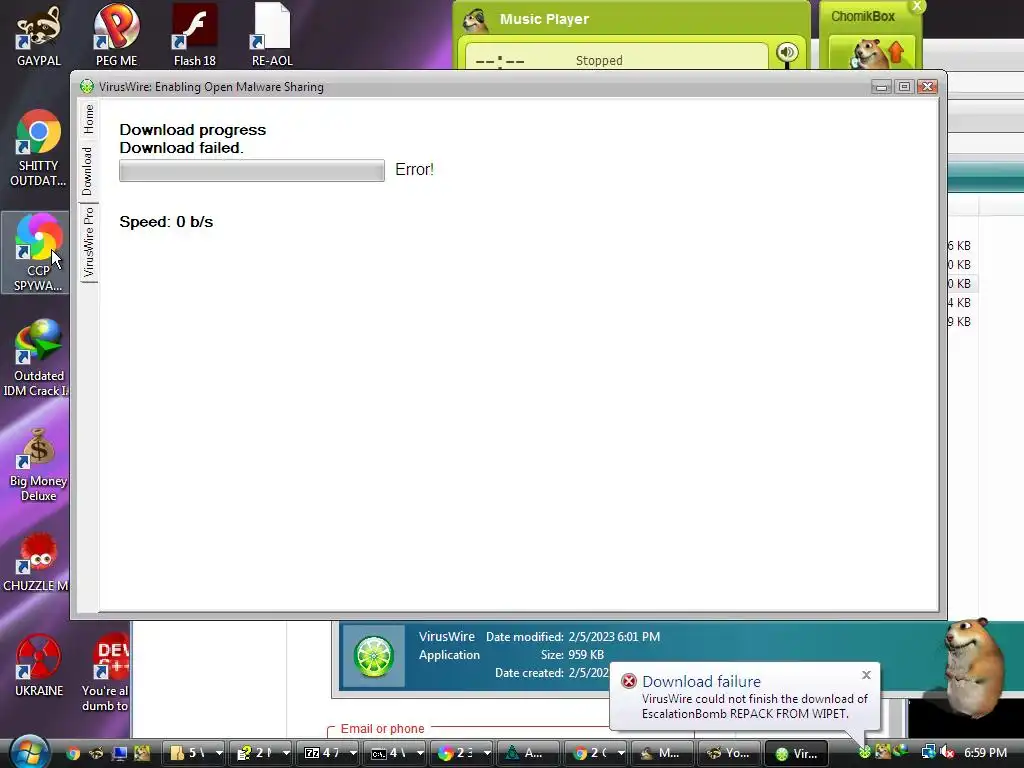This screenshot has height=768, width=1024.
Task: Click the network tray icon
Action: (928, 752)
